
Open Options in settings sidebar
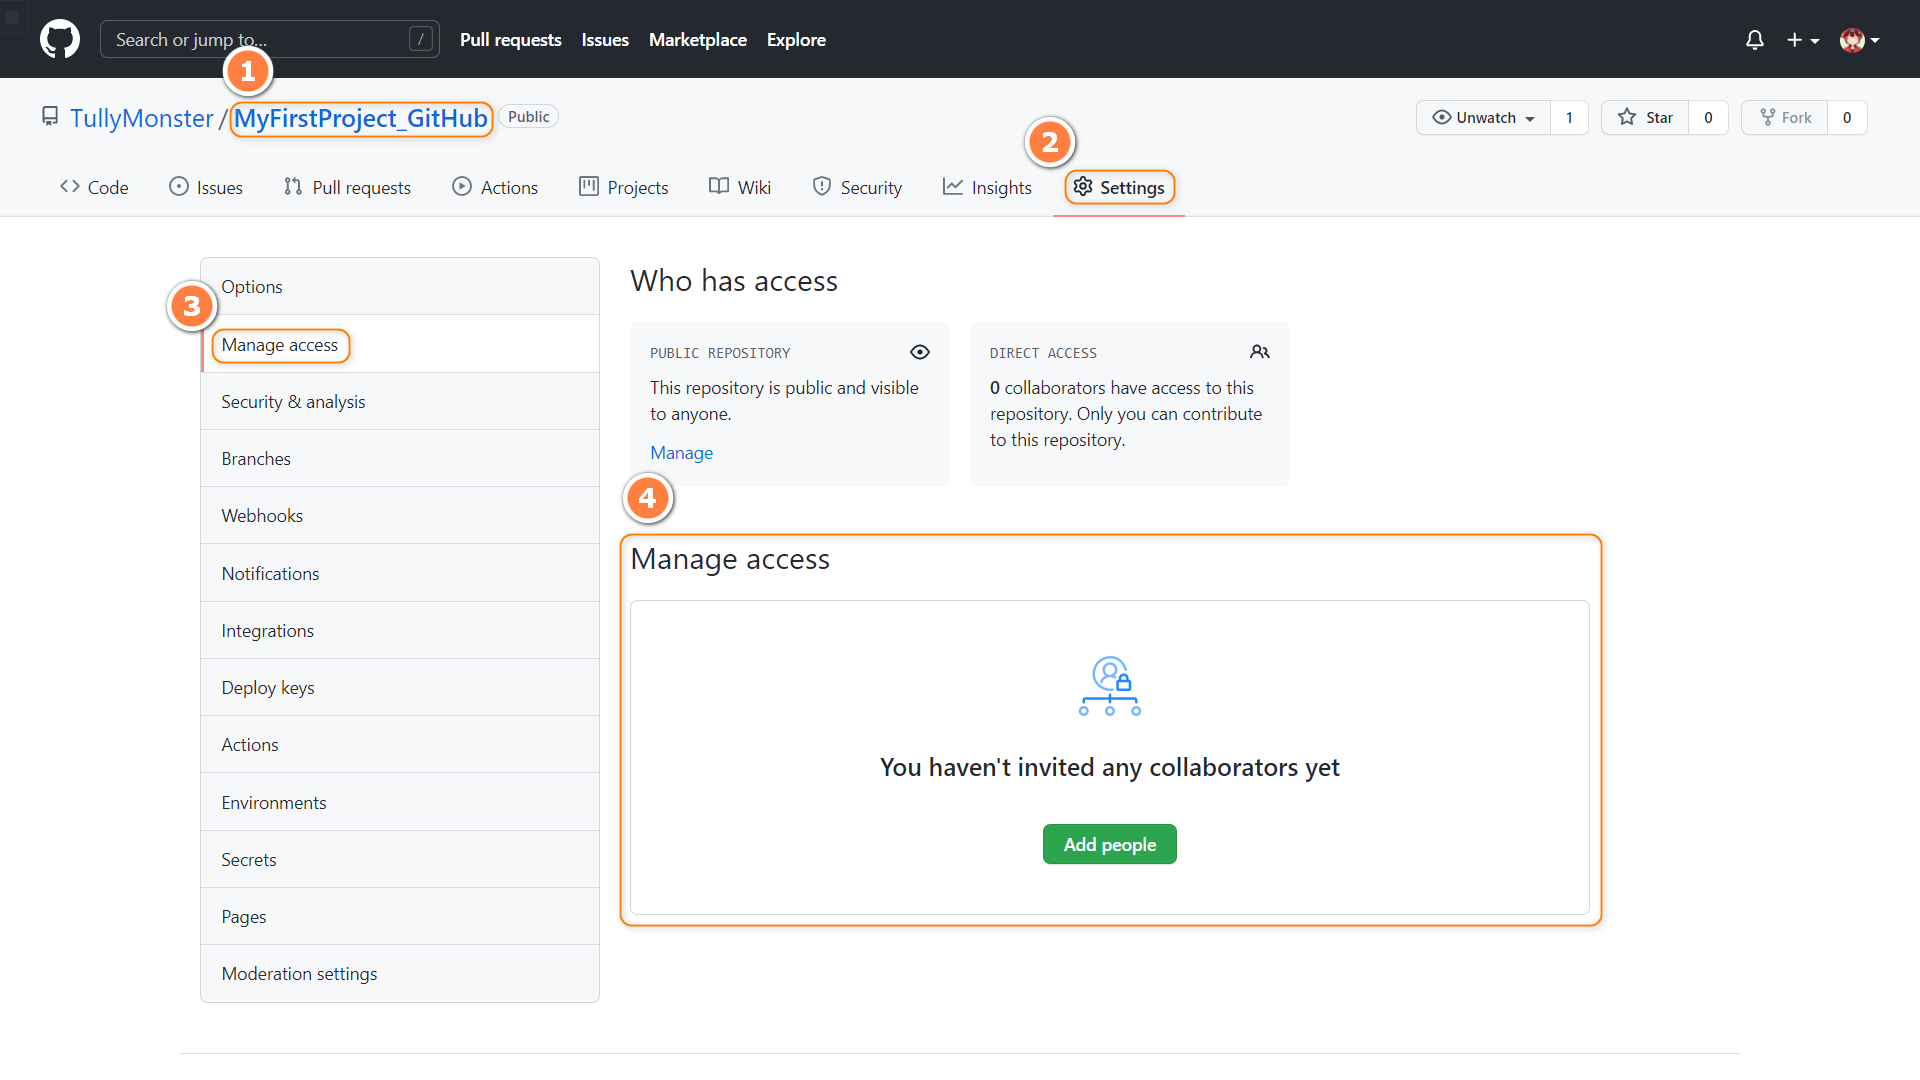tap(400, 287)
